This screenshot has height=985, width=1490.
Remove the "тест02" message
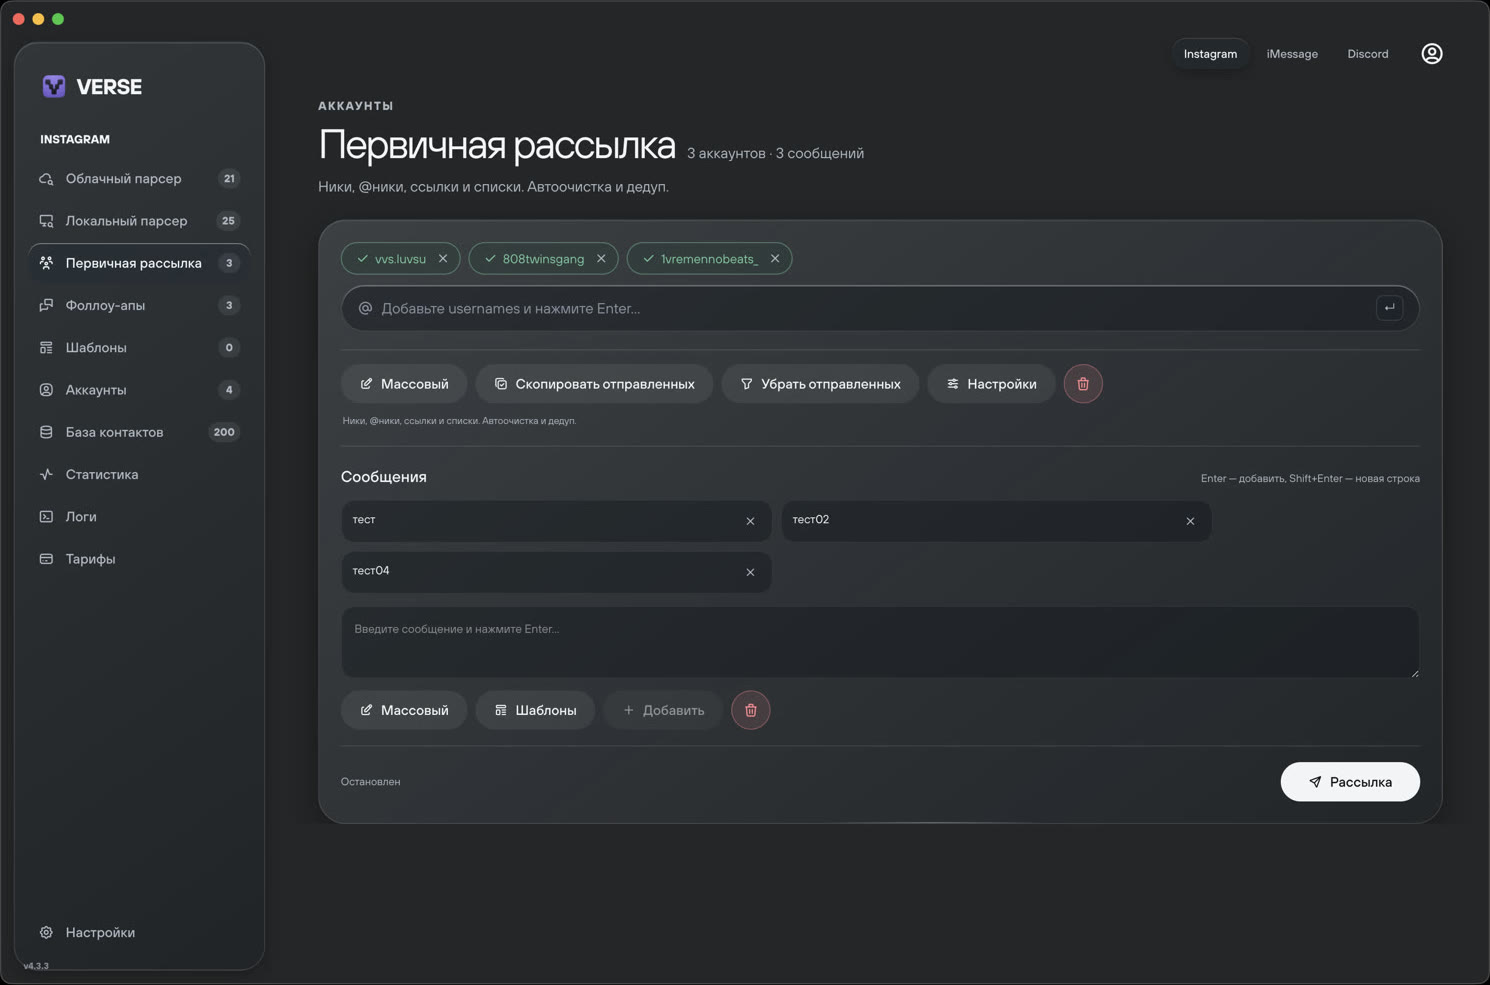click(x=1190, y=521)
